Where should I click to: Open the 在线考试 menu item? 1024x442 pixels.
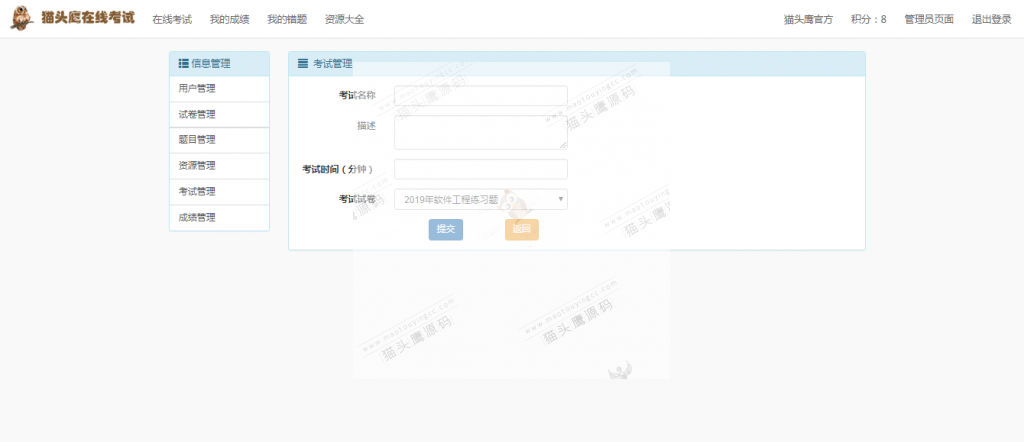(x=172, y=19)
